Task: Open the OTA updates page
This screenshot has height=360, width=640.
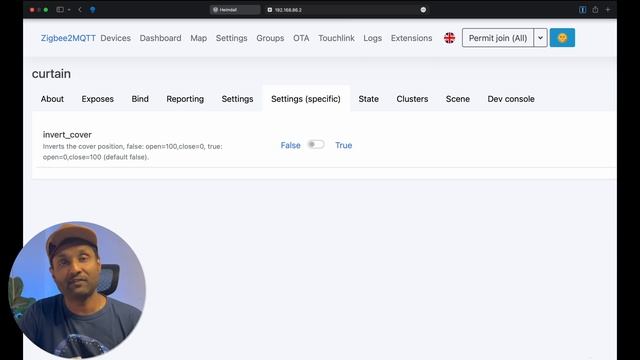Action: pyautogui.click(x=301, y=38)
